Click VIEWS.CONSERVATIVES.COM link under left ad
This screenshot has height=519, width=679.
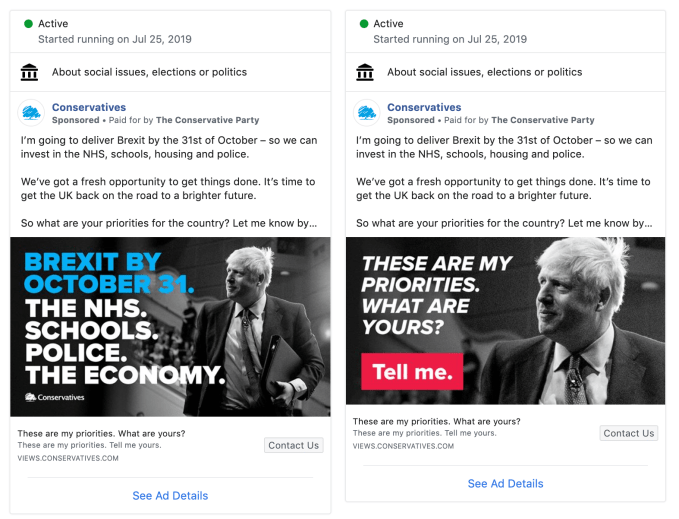[68, 458]
